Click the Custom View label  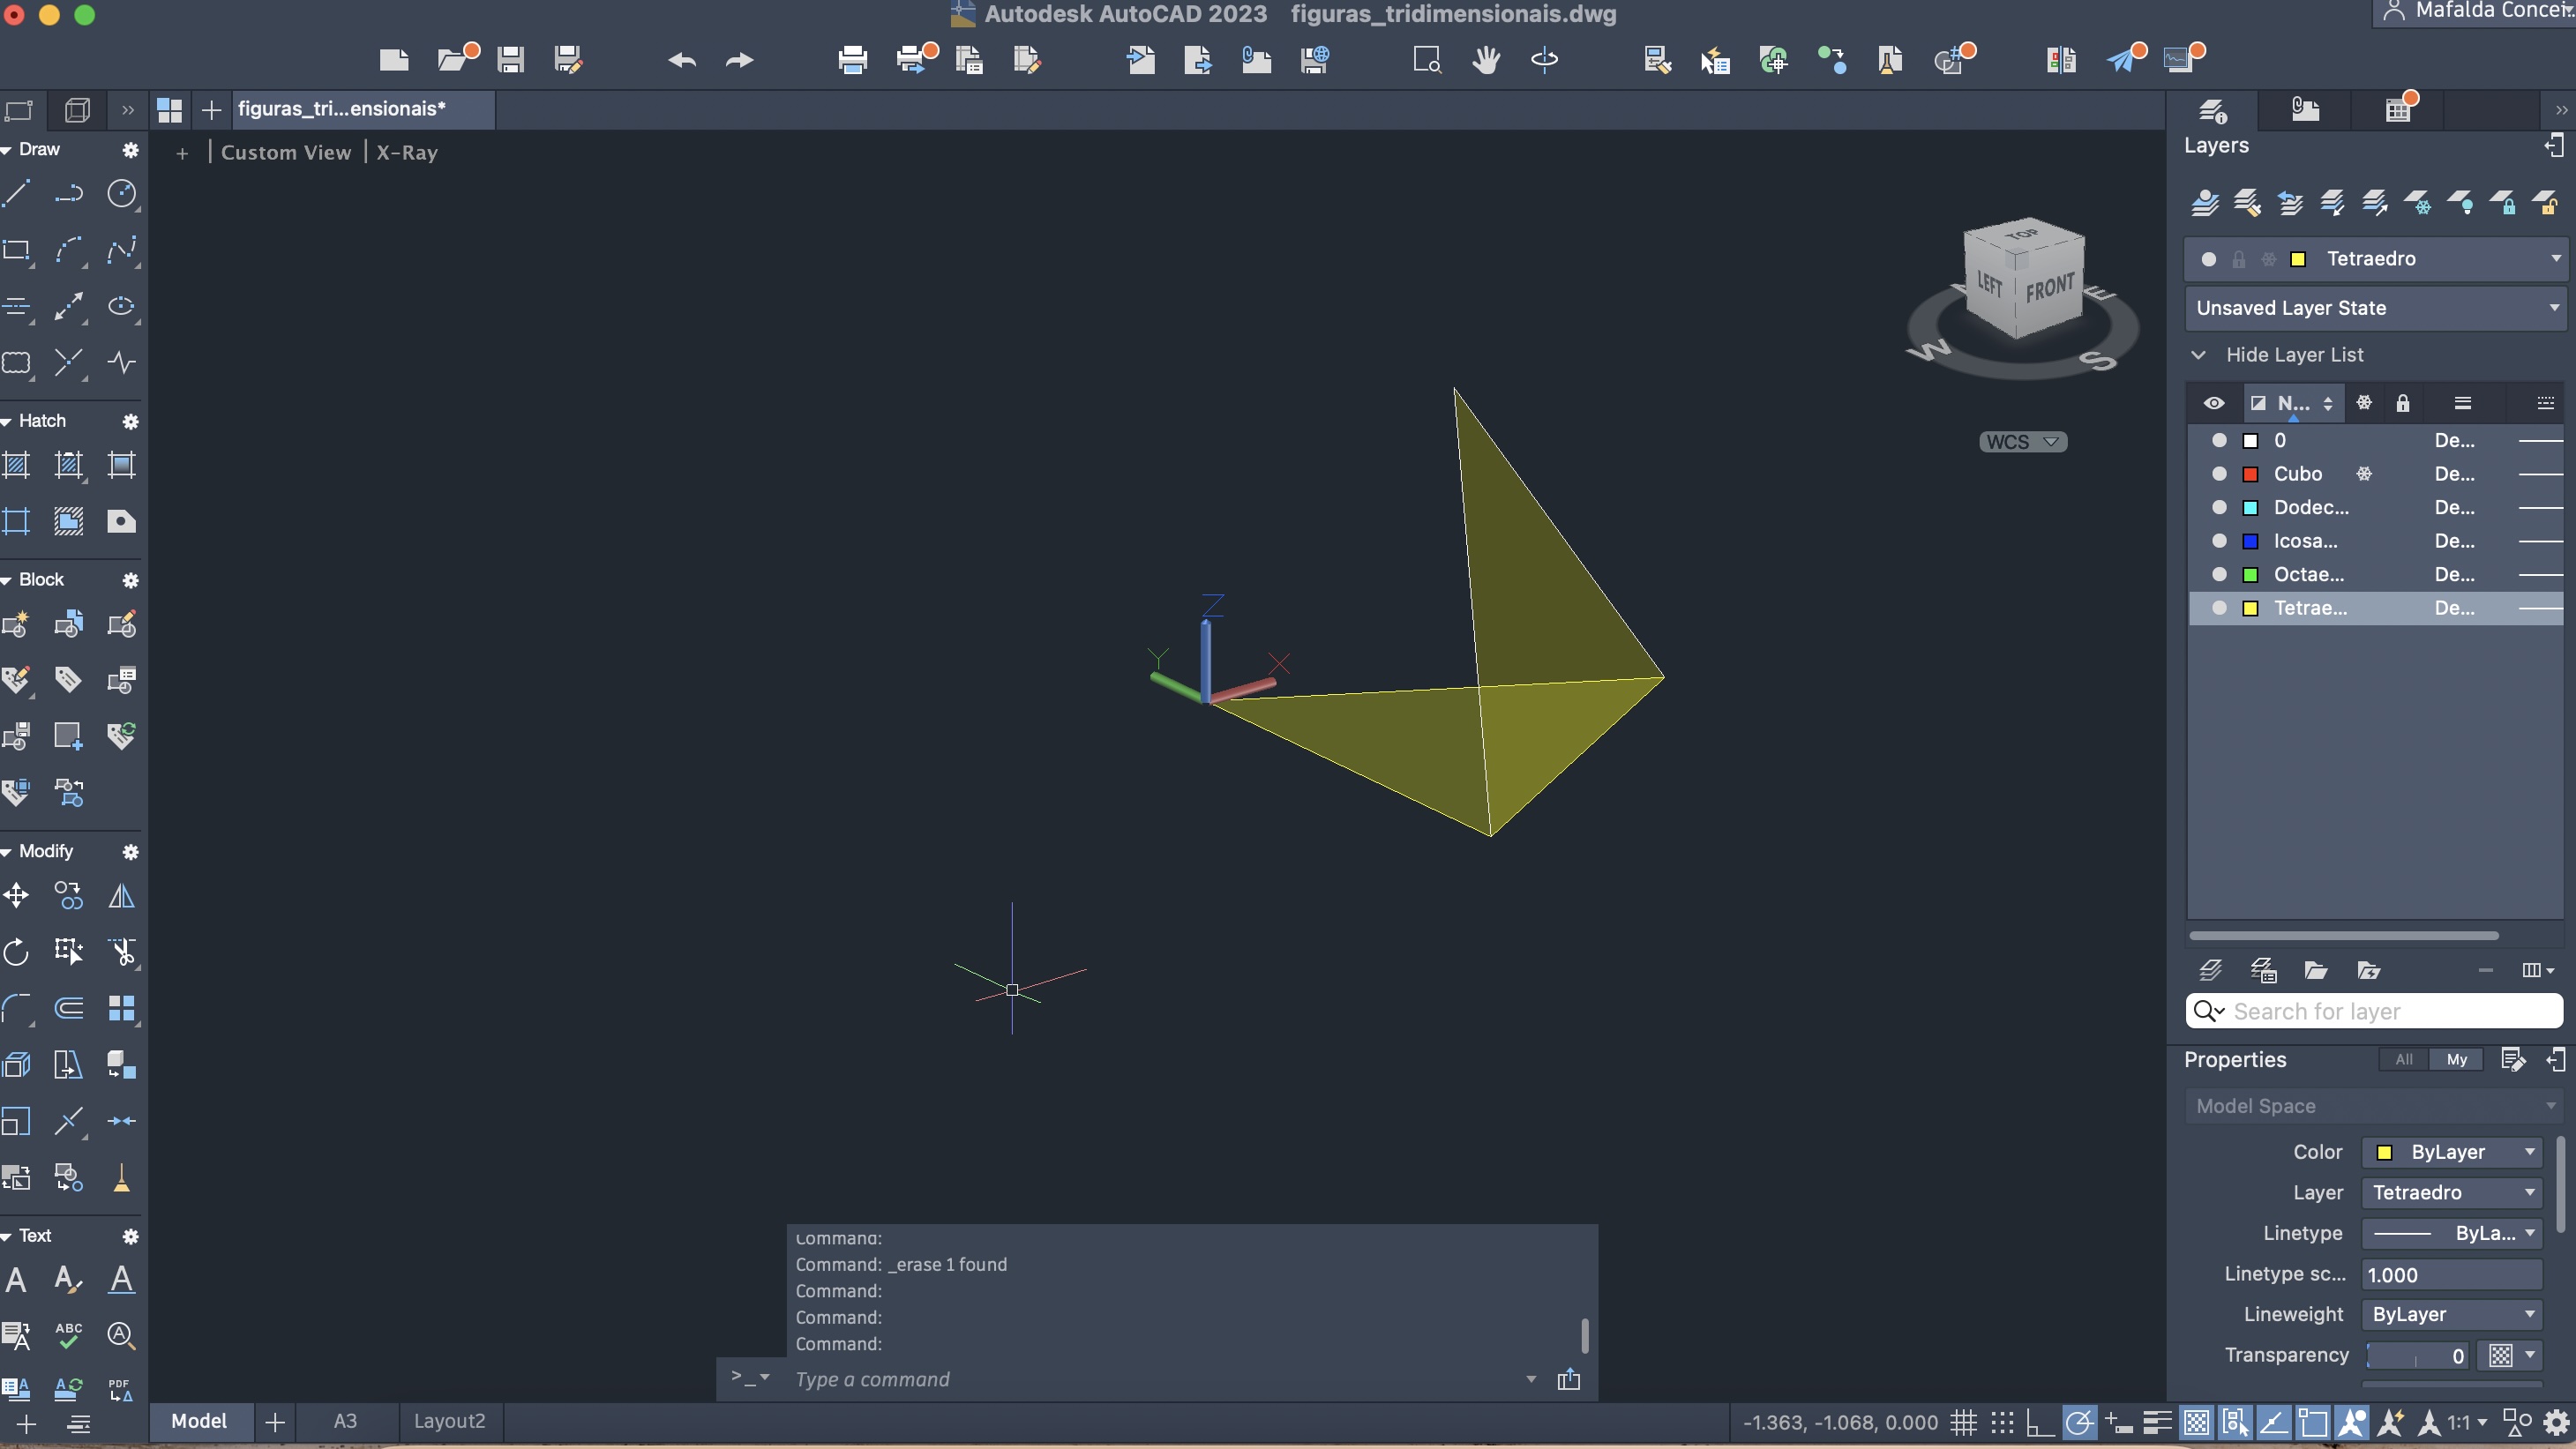pos(286,153)
